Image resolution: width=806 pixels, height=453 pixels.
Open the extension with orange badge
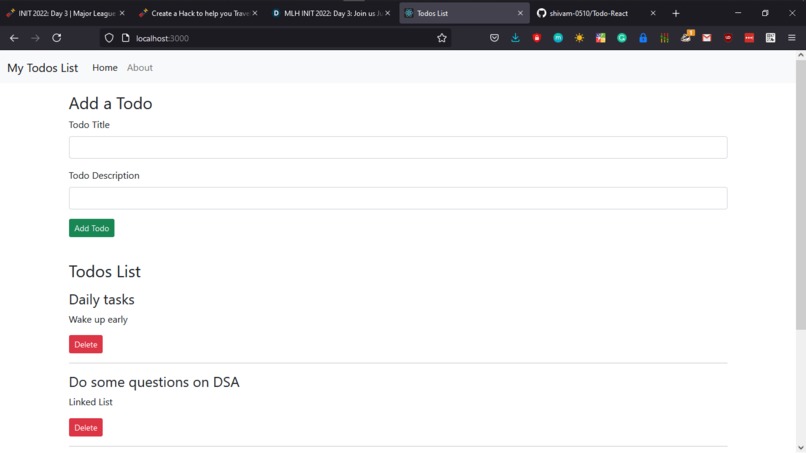pos(686,37)
